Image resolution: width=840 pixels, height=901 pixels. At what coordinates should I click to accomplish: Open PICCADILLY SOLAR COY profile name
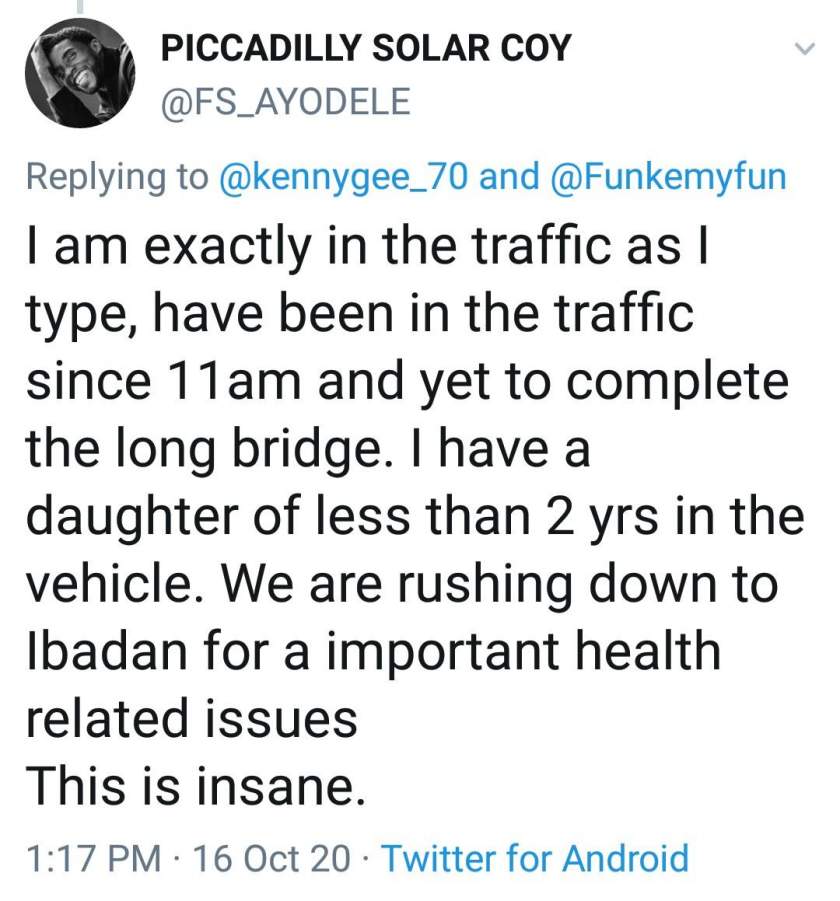coord(366,48)
